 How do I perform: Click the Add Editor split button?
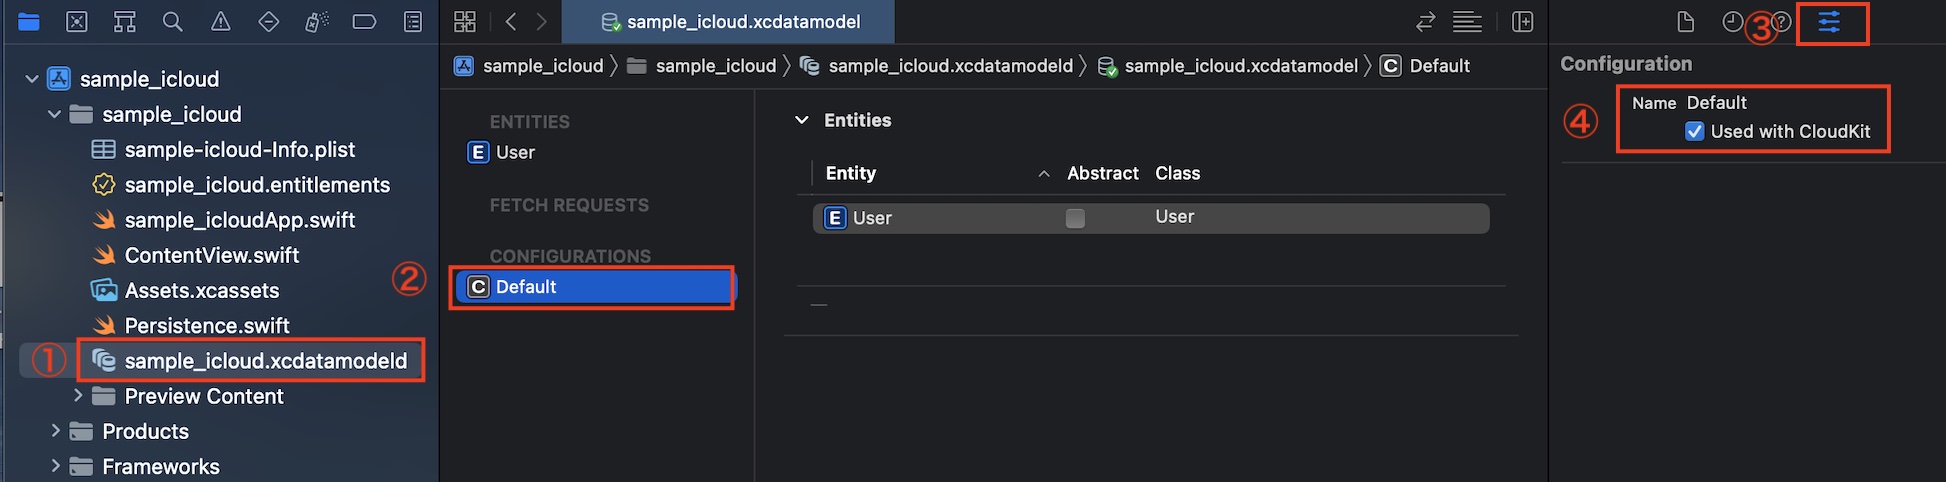click(x=1523, y=22)
